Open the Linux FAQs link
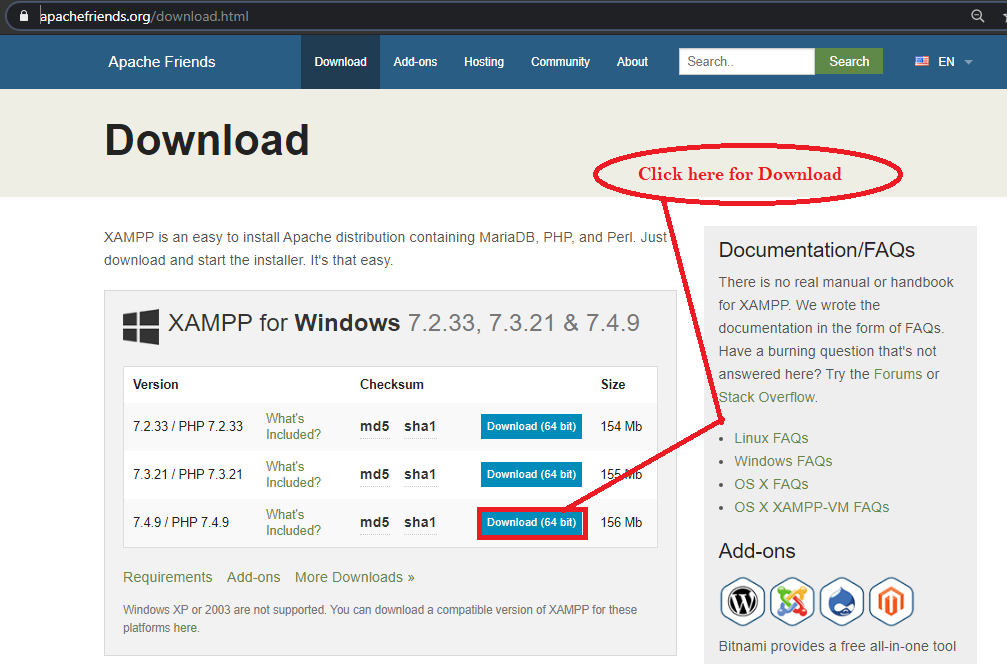The image size is (1007, 664). click(x=771, y=439)
